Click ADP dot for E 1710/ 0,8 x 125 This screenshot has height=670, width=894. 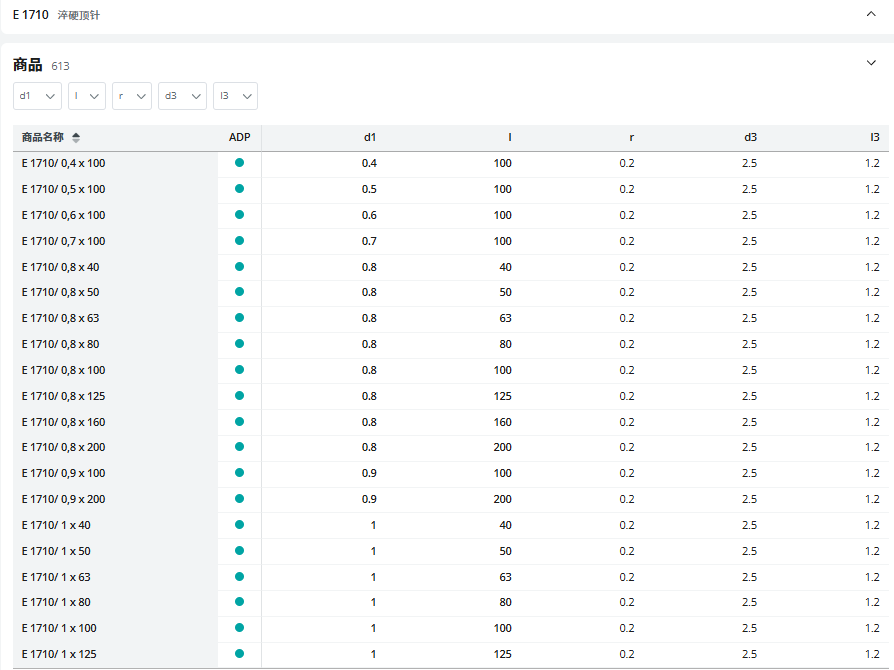coord(239,395)
